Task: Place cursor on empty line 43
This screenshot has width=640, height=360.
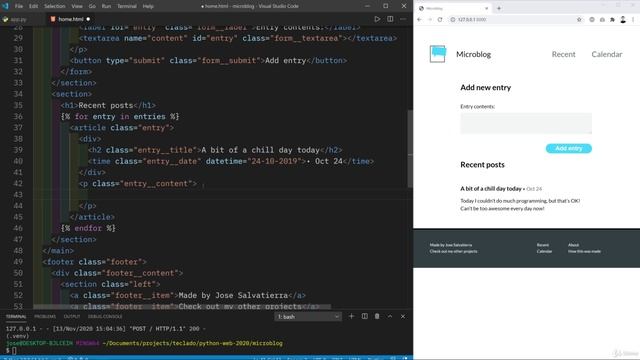Action: (220, 195)
